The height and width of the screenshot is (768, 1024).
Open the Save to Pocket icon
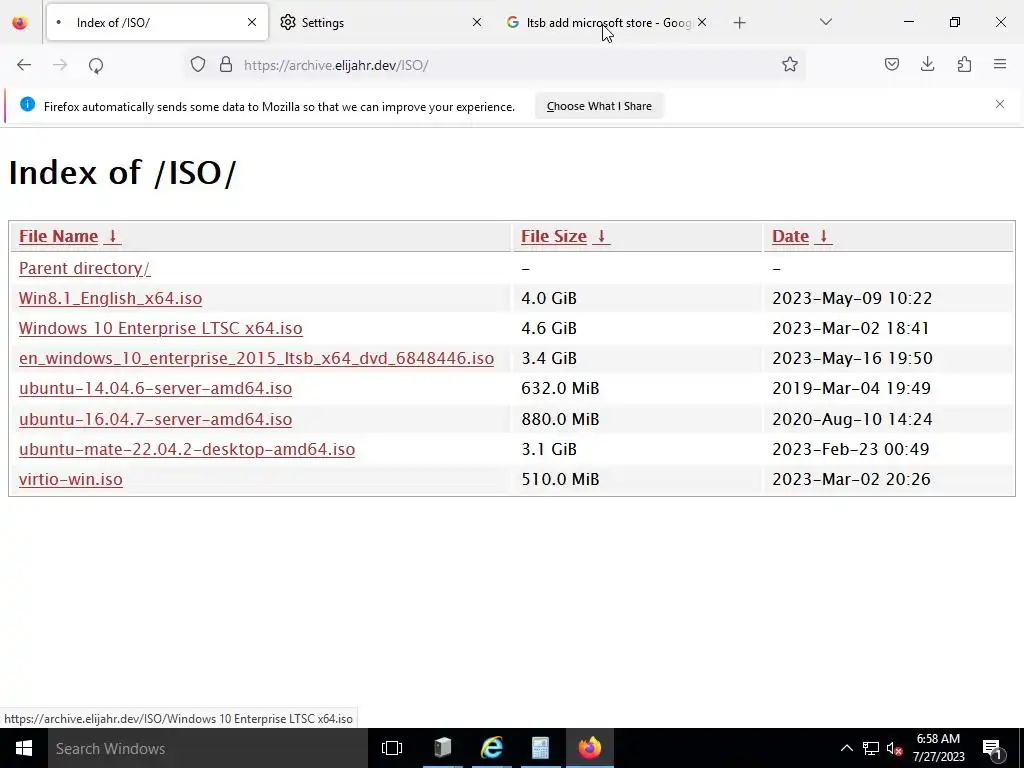891,65
